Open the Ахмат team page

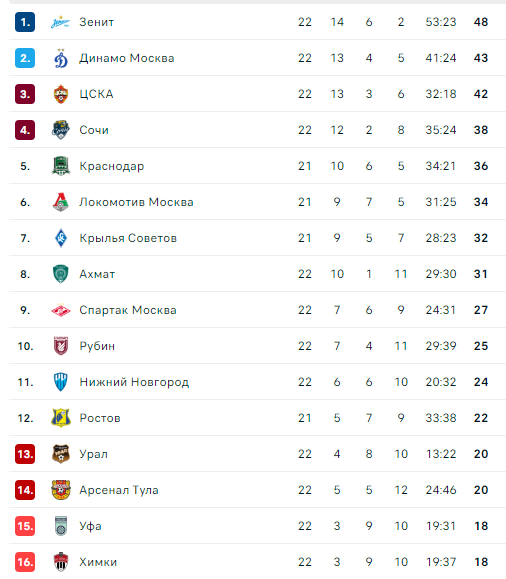pyautogui.click(x=97, y=274)
